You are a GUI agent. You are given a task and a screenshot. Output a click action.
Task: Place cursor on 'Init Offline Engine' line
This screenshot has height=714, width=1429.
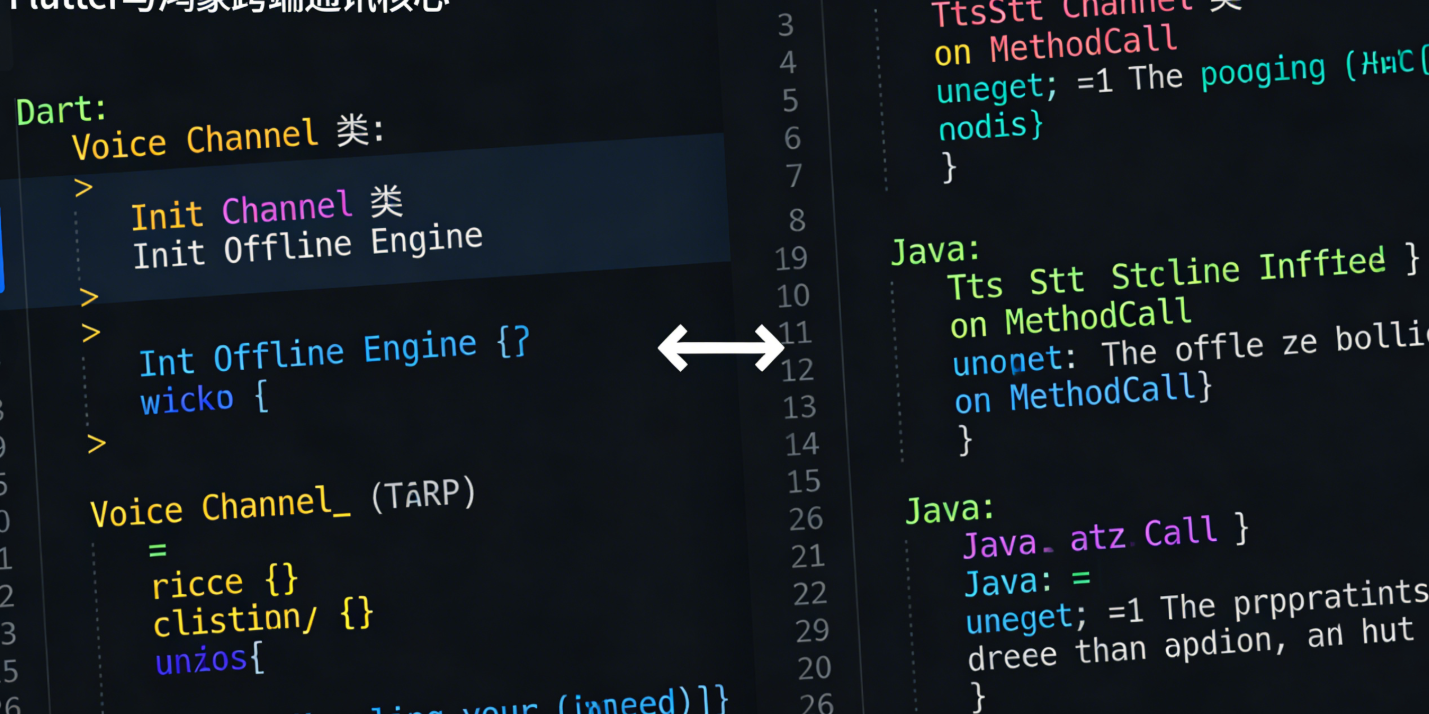(308, 246)
